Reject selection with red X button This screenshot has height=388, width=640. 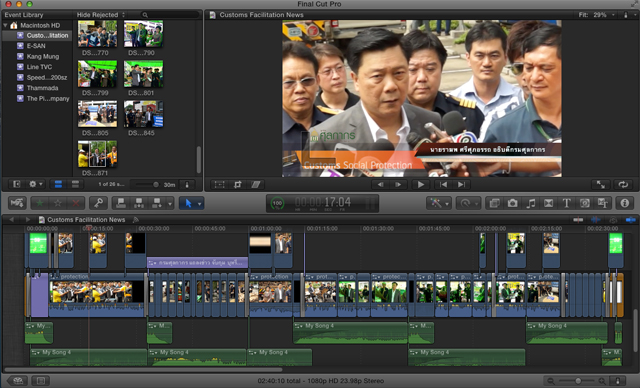tap(76, 203)
